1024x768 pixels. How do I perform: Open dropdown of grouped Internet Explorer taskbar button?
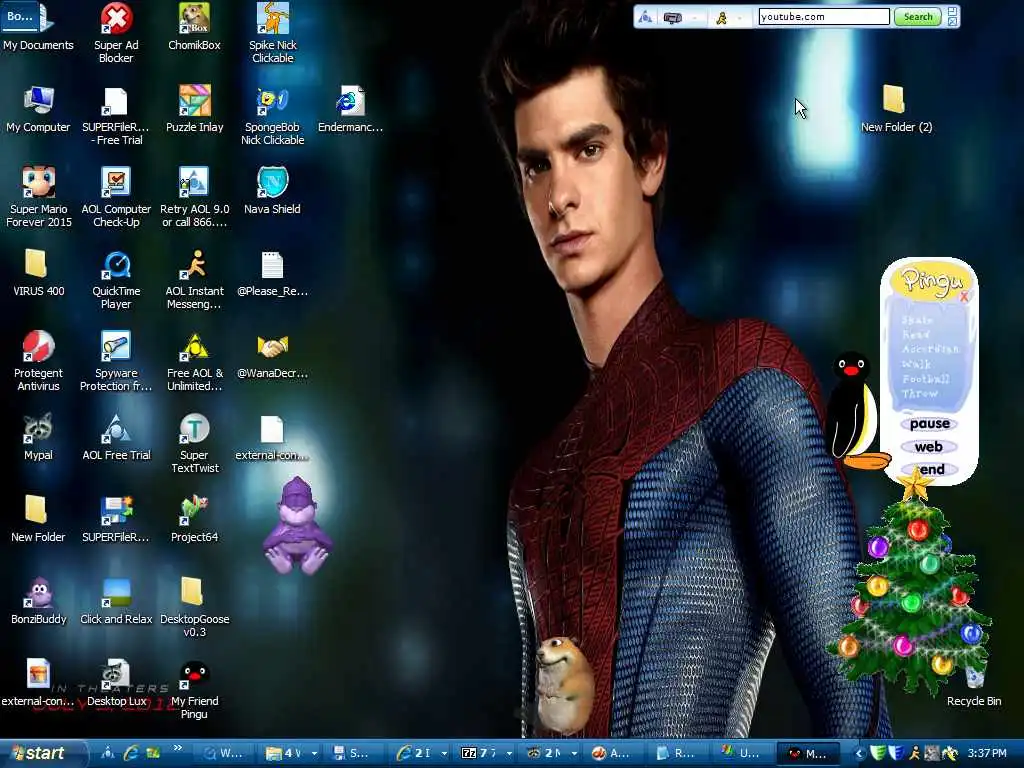(444, 754)
